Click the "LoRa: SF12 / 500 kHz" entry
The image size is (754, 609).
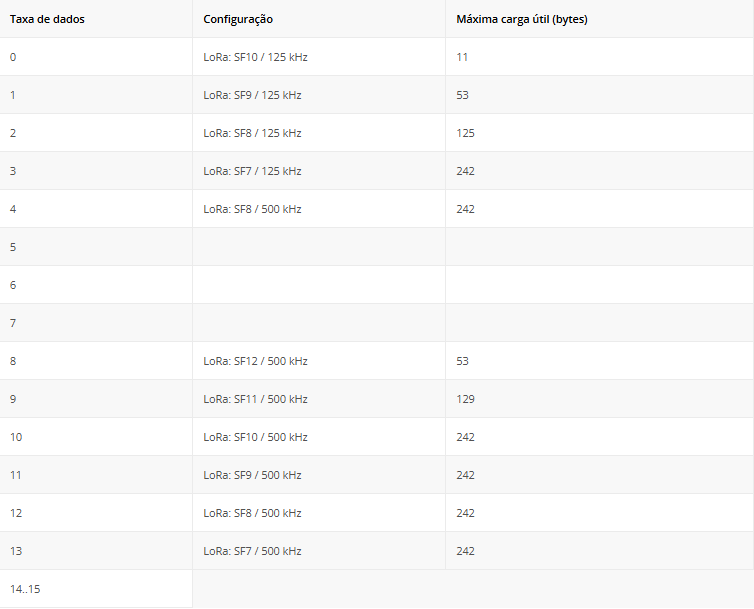(255, 361)
